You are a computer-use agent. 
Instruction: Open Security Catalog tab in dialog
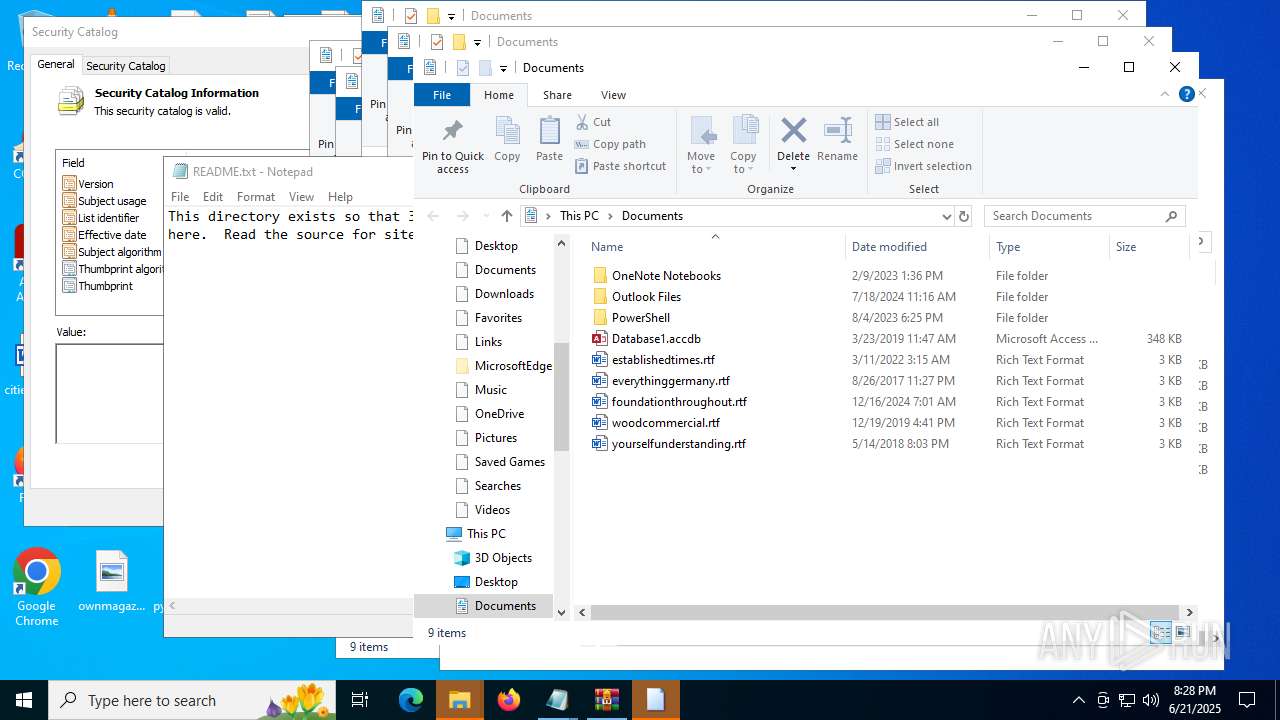coord(126,66)
